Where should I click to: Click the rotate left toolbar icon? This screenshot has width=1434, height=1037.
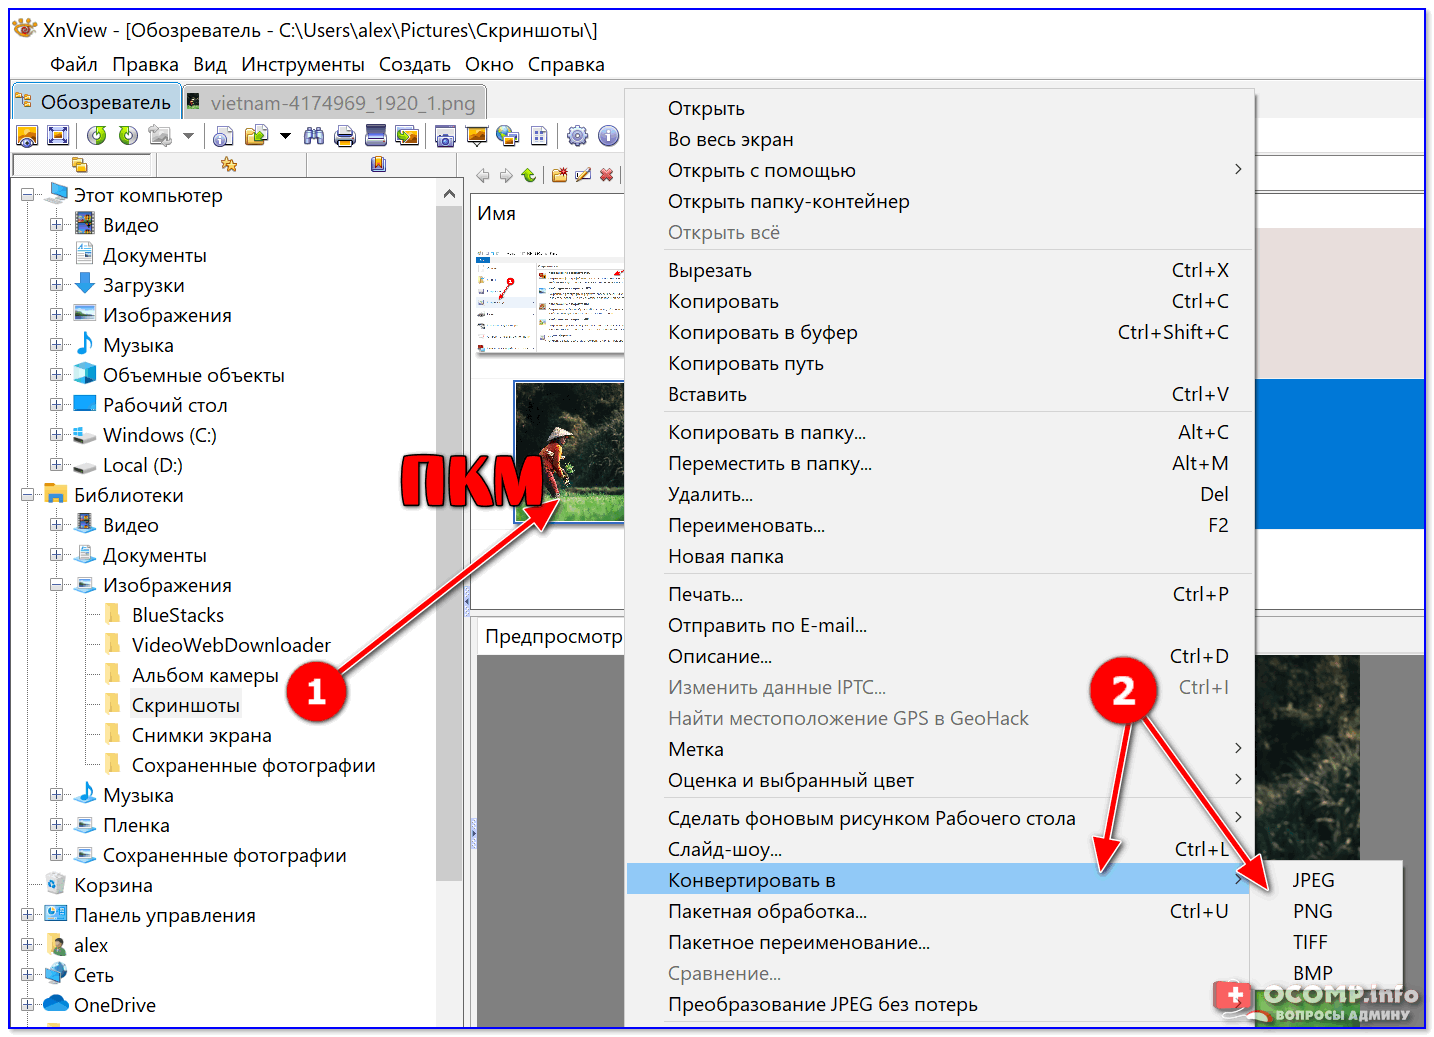96,136
